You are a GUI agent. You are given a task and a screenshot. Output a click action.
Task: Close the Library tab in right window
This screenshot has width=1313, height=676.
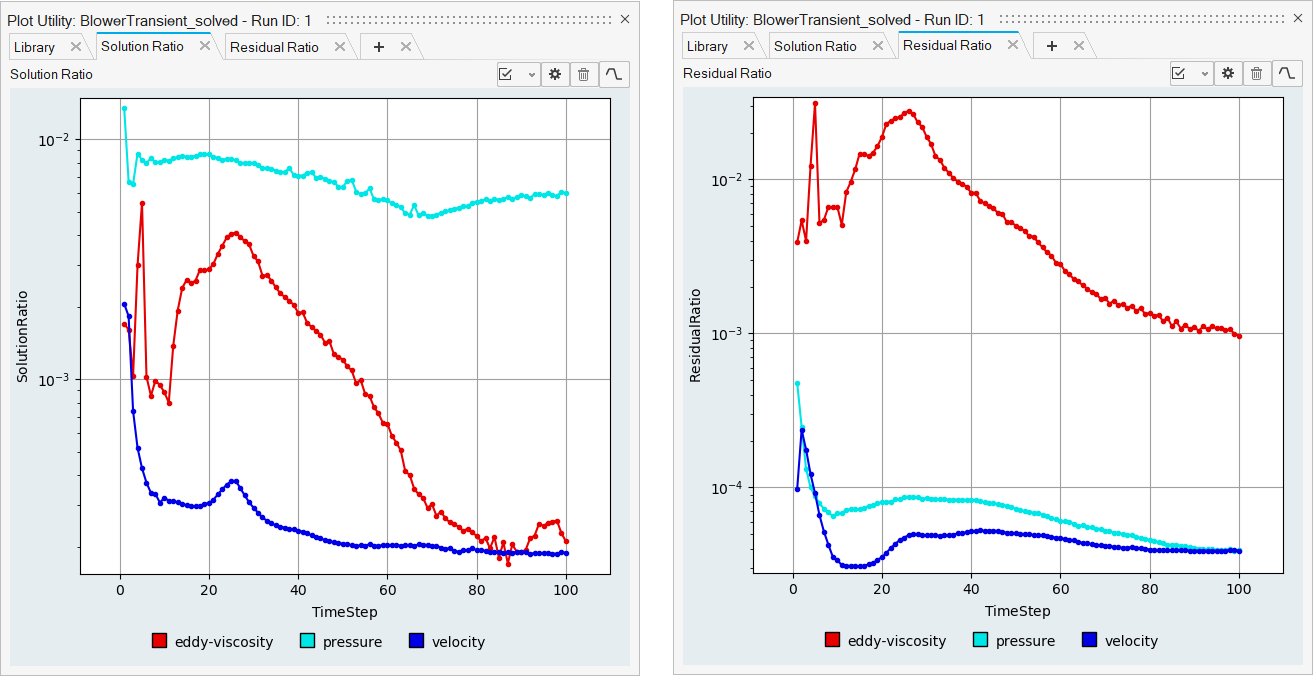[x=749, y=46]
